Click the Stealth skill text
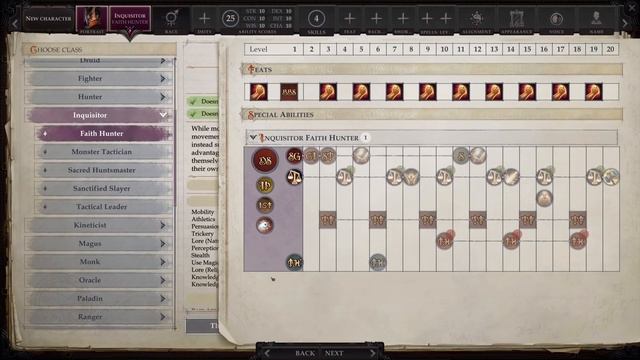 [x=200, y=255]
